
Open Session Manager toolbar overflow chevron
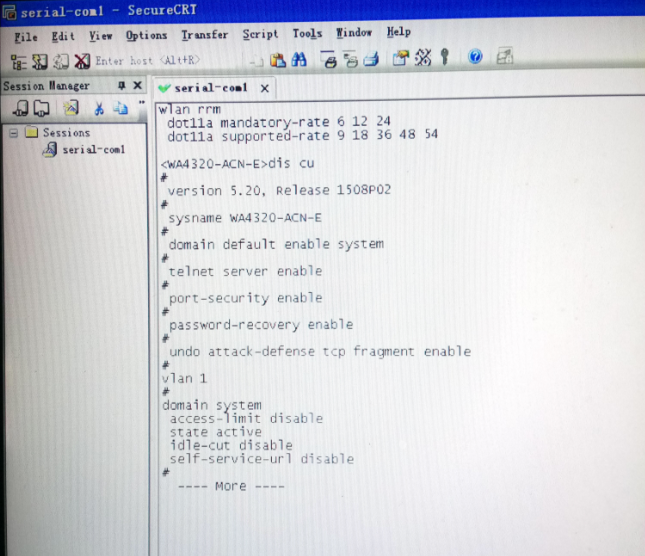coord(142,102)
